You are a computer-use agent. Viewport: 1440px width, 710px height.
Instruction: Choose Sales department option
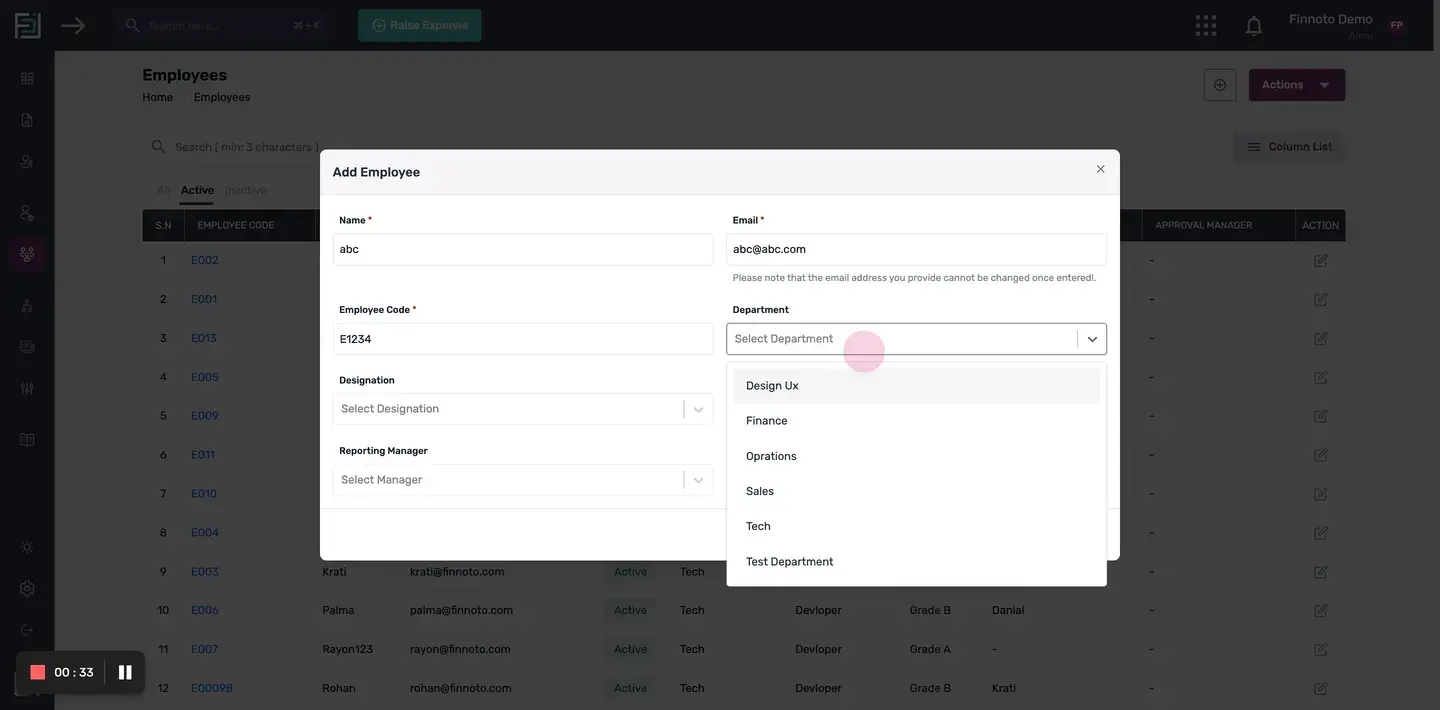[x=917, y=491]
